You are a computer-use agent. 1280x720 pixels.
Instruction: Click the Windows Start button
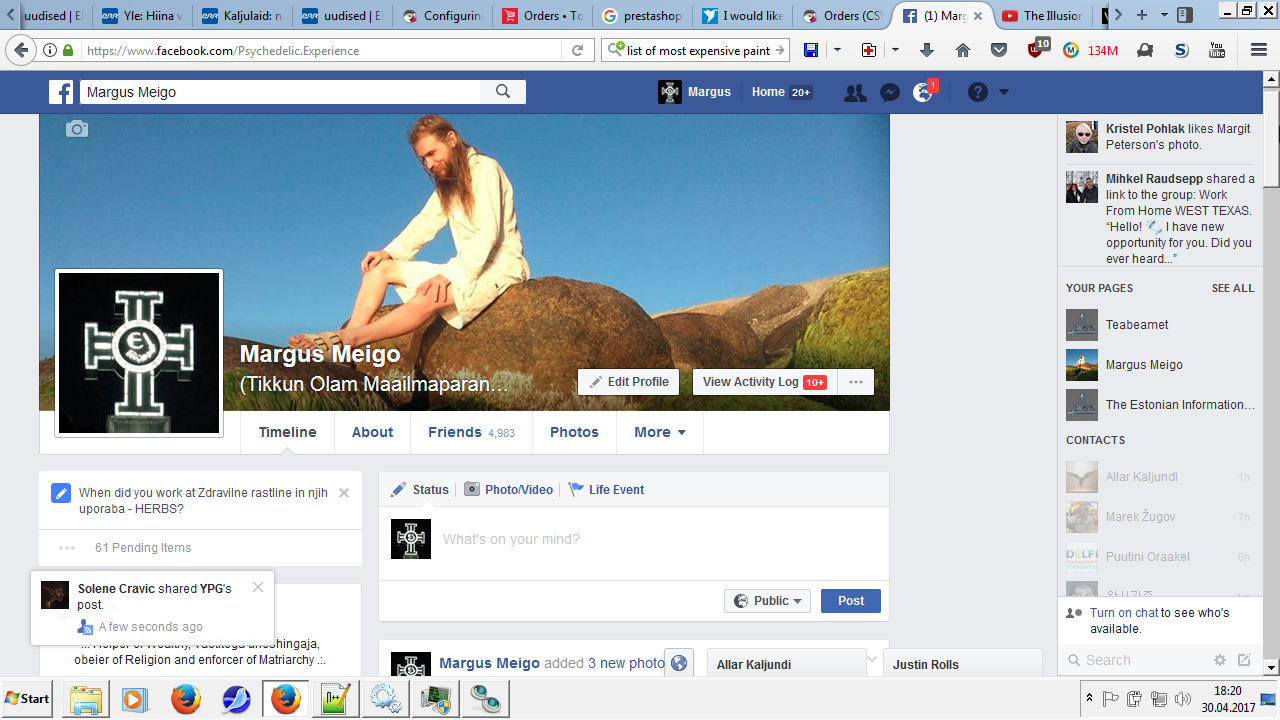pos(28,698)
